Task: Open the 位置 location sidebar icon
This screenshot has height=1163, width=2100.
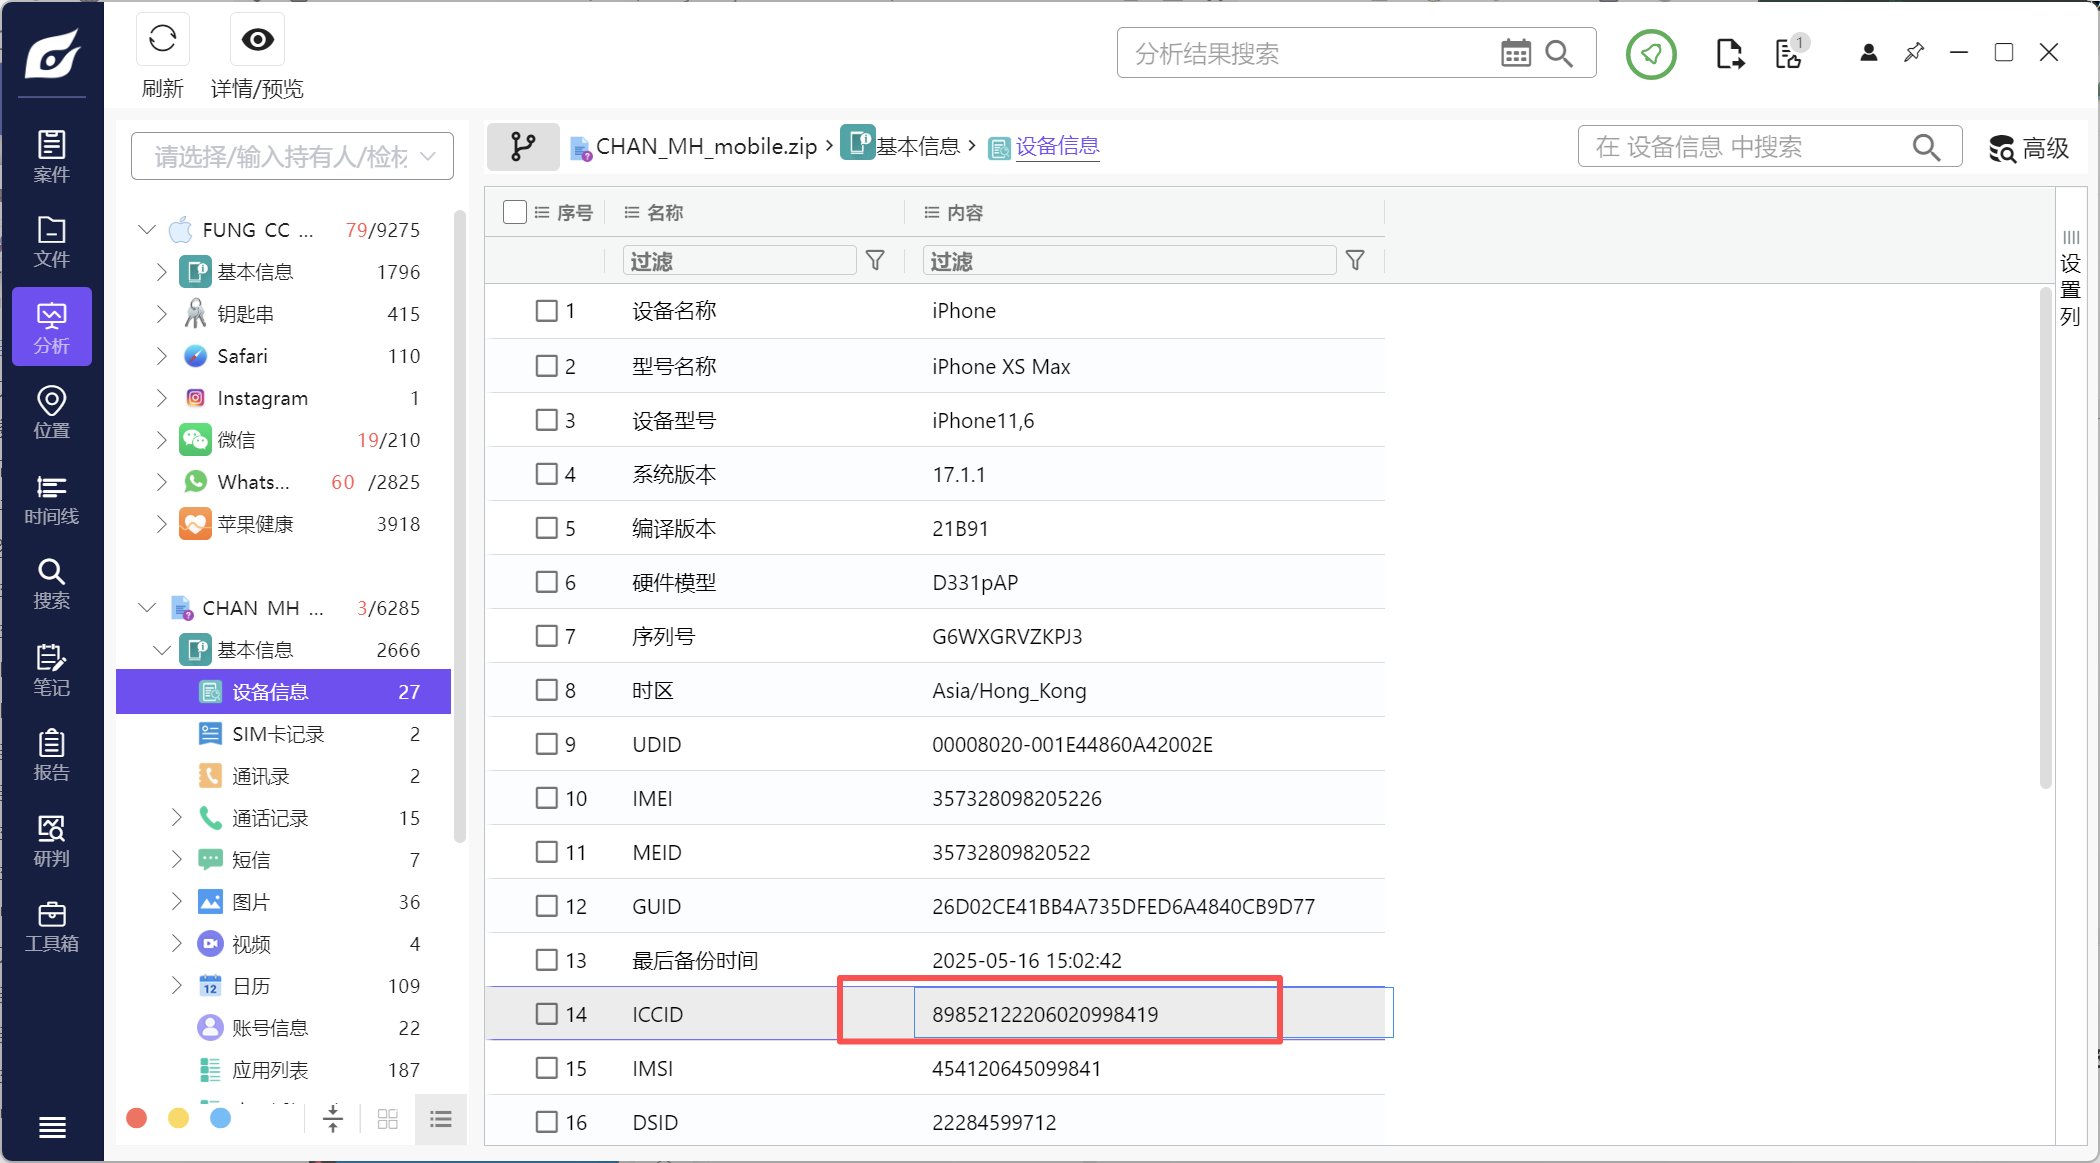Action: coord(51,413)
